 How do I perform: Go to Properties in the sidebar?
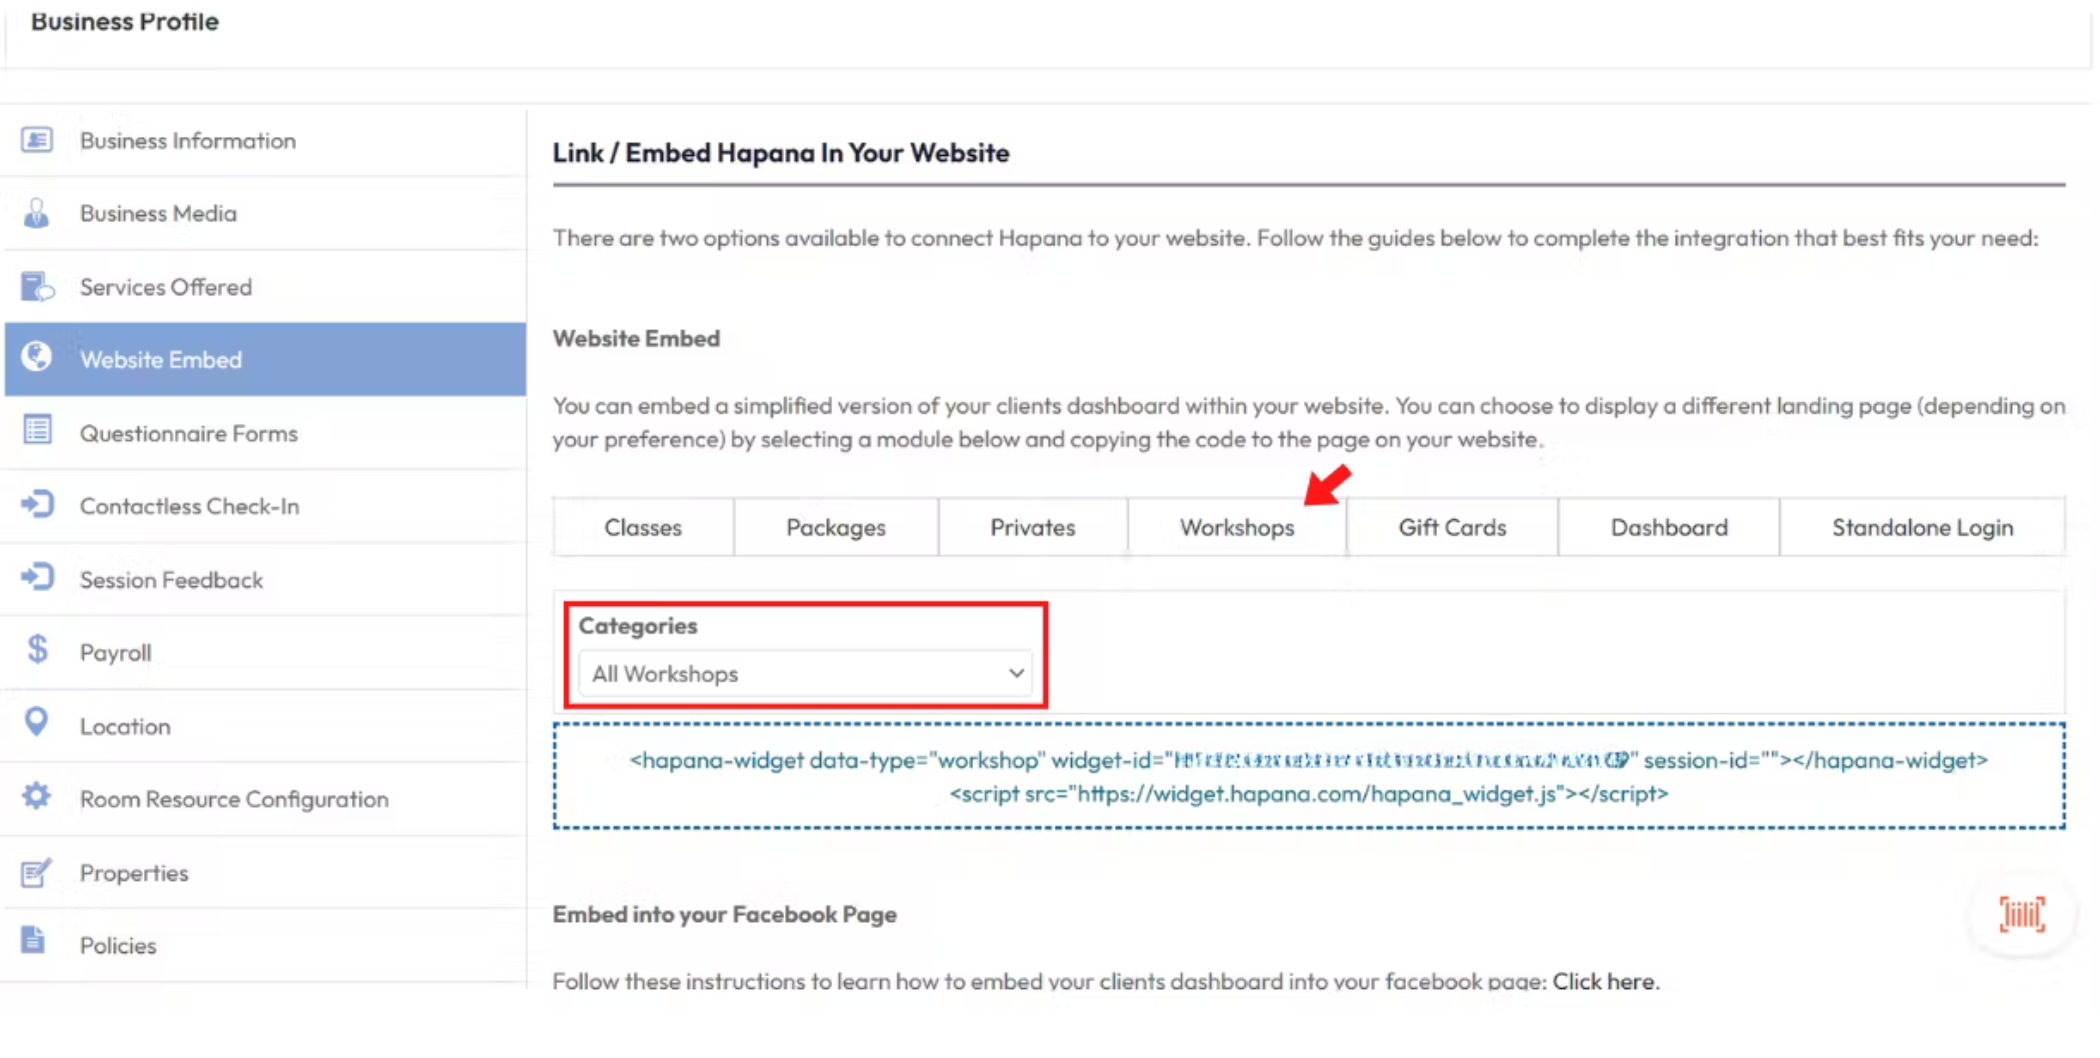[134, 873]
